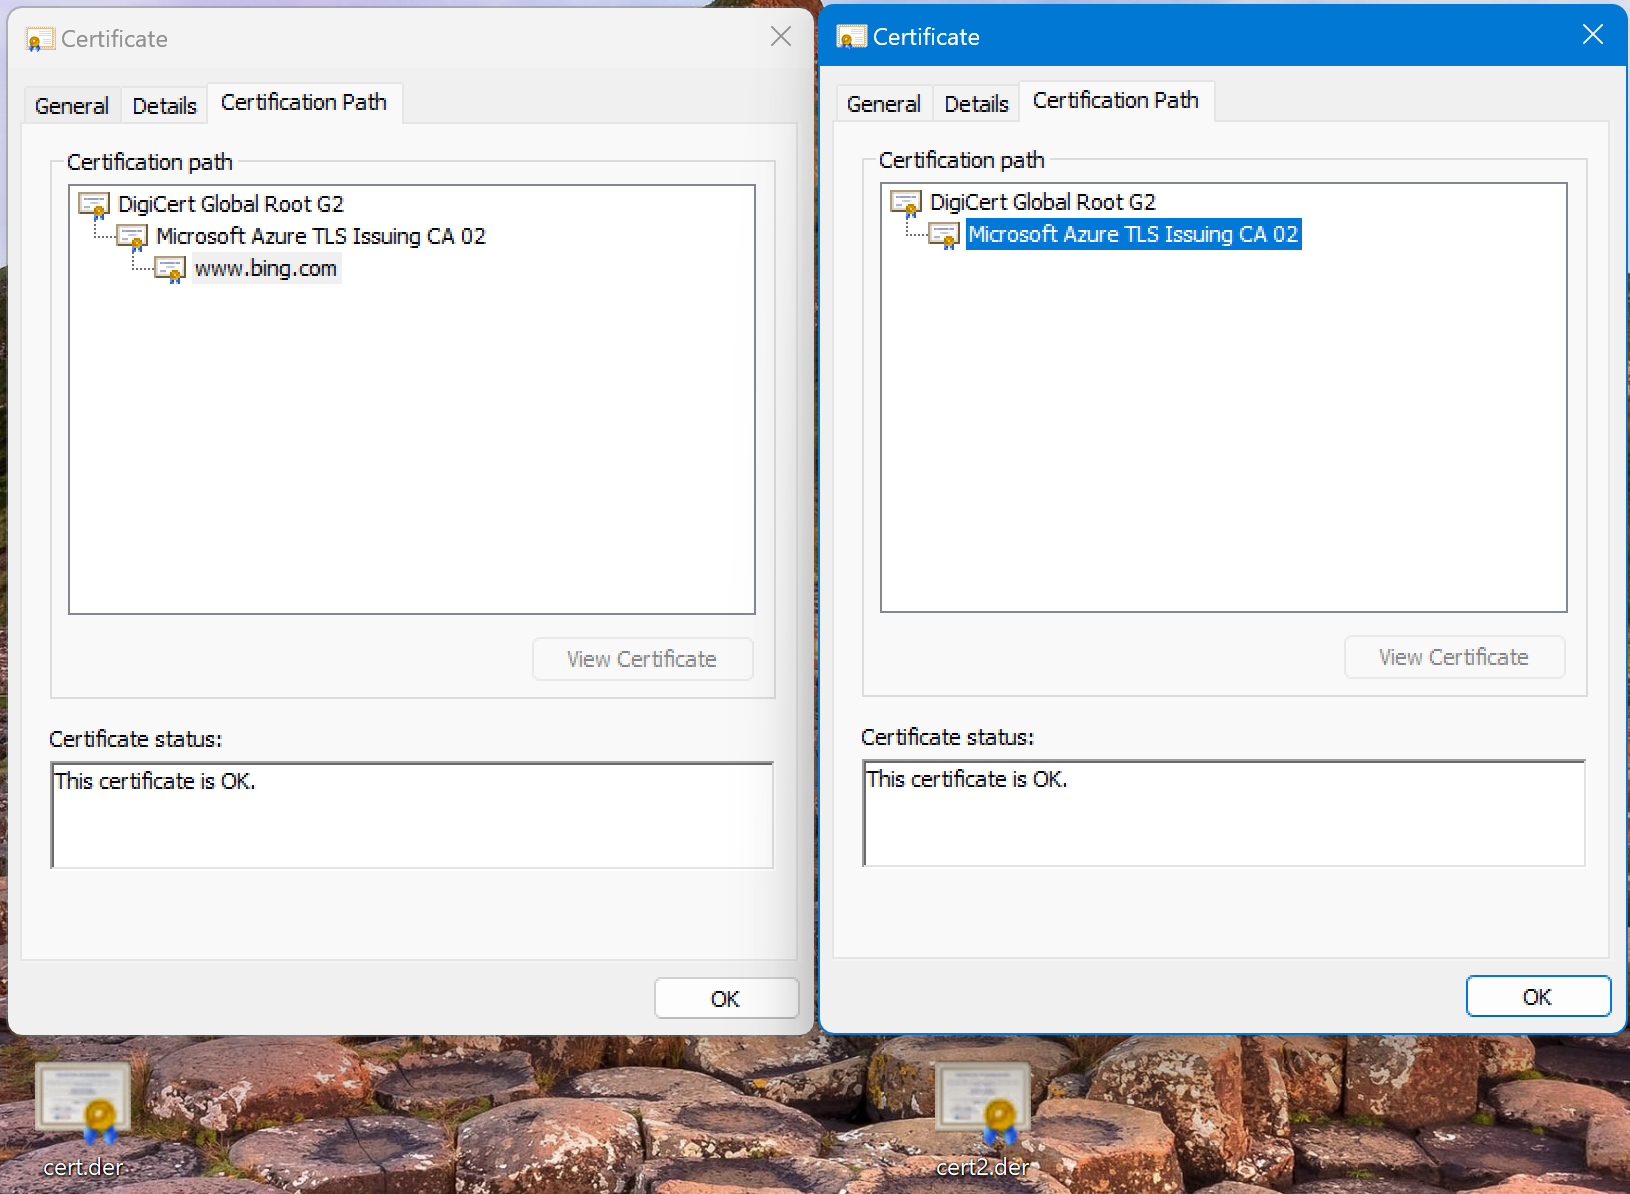Screen dimensions: 1630x1194
Task: Close the left Certificate window
Action: pos(781,37)
